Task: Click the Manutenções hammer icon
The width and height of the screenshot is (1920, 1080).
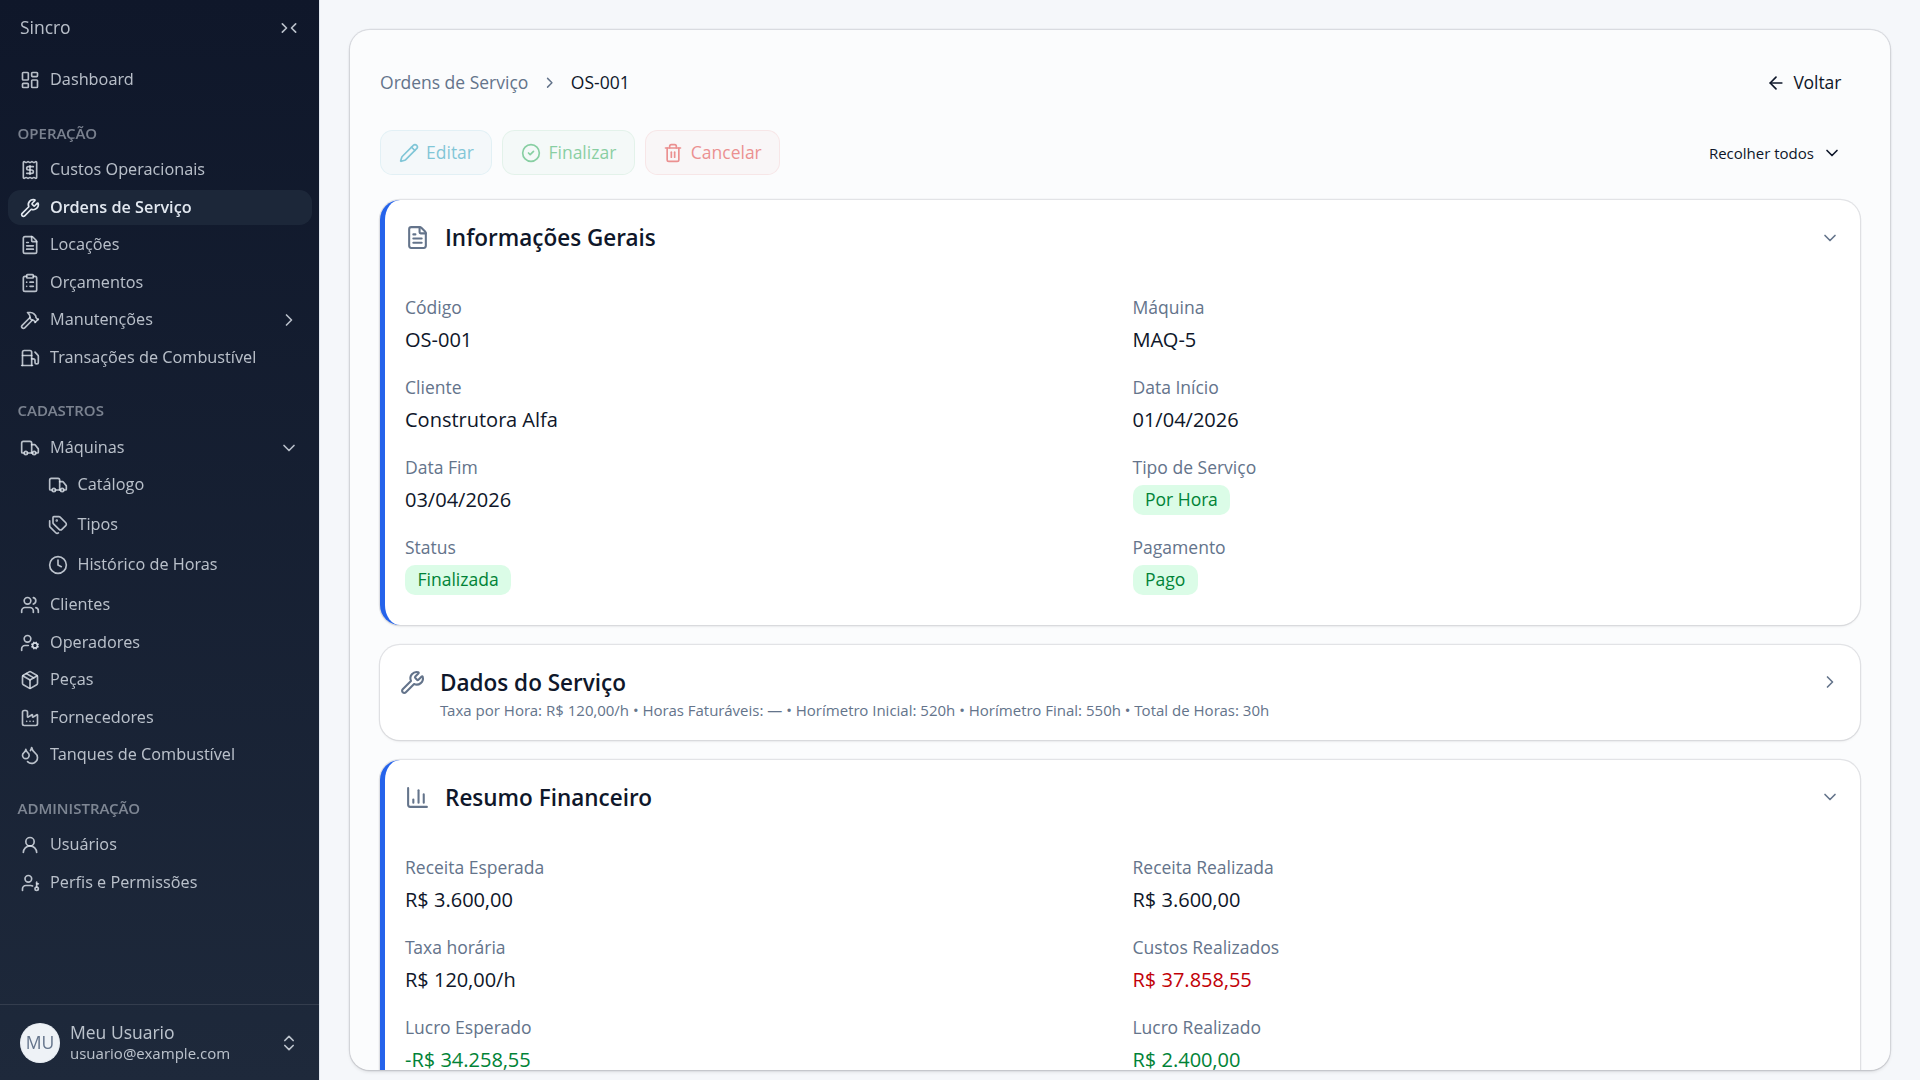Action: tap(30, 320)
